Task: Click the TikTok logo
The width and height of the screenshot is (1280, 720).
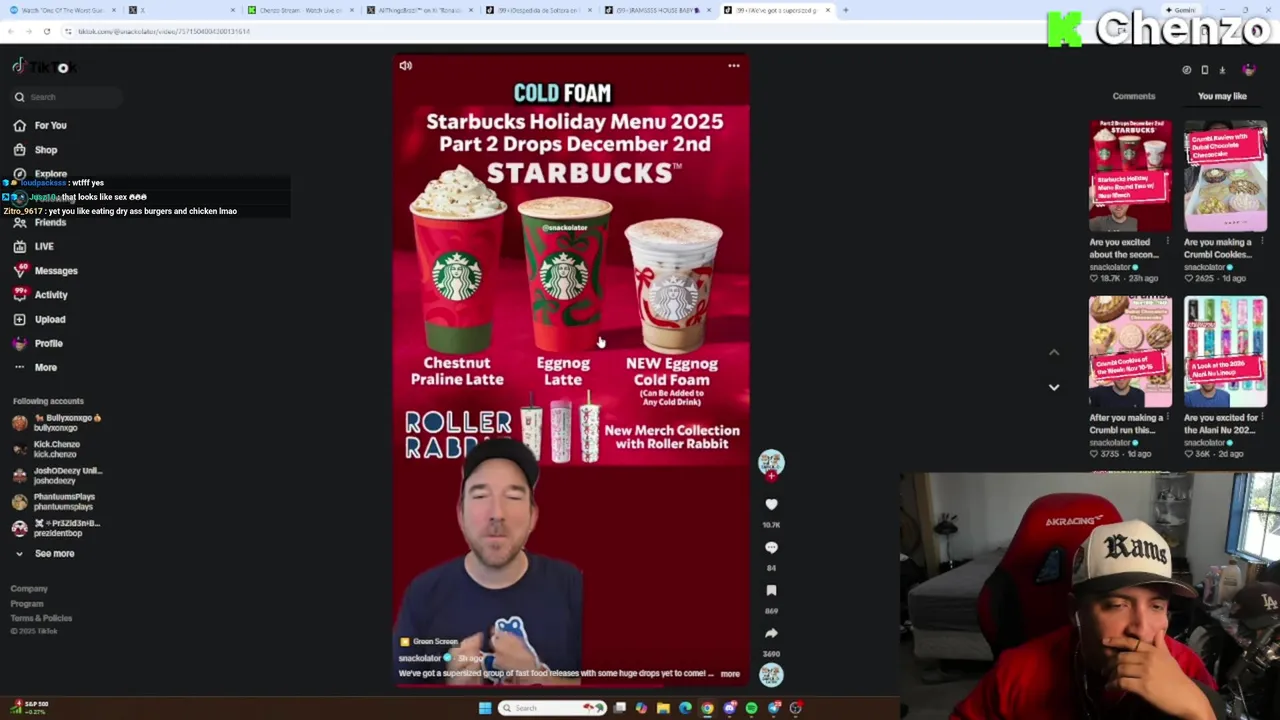Action: (43, 67)
